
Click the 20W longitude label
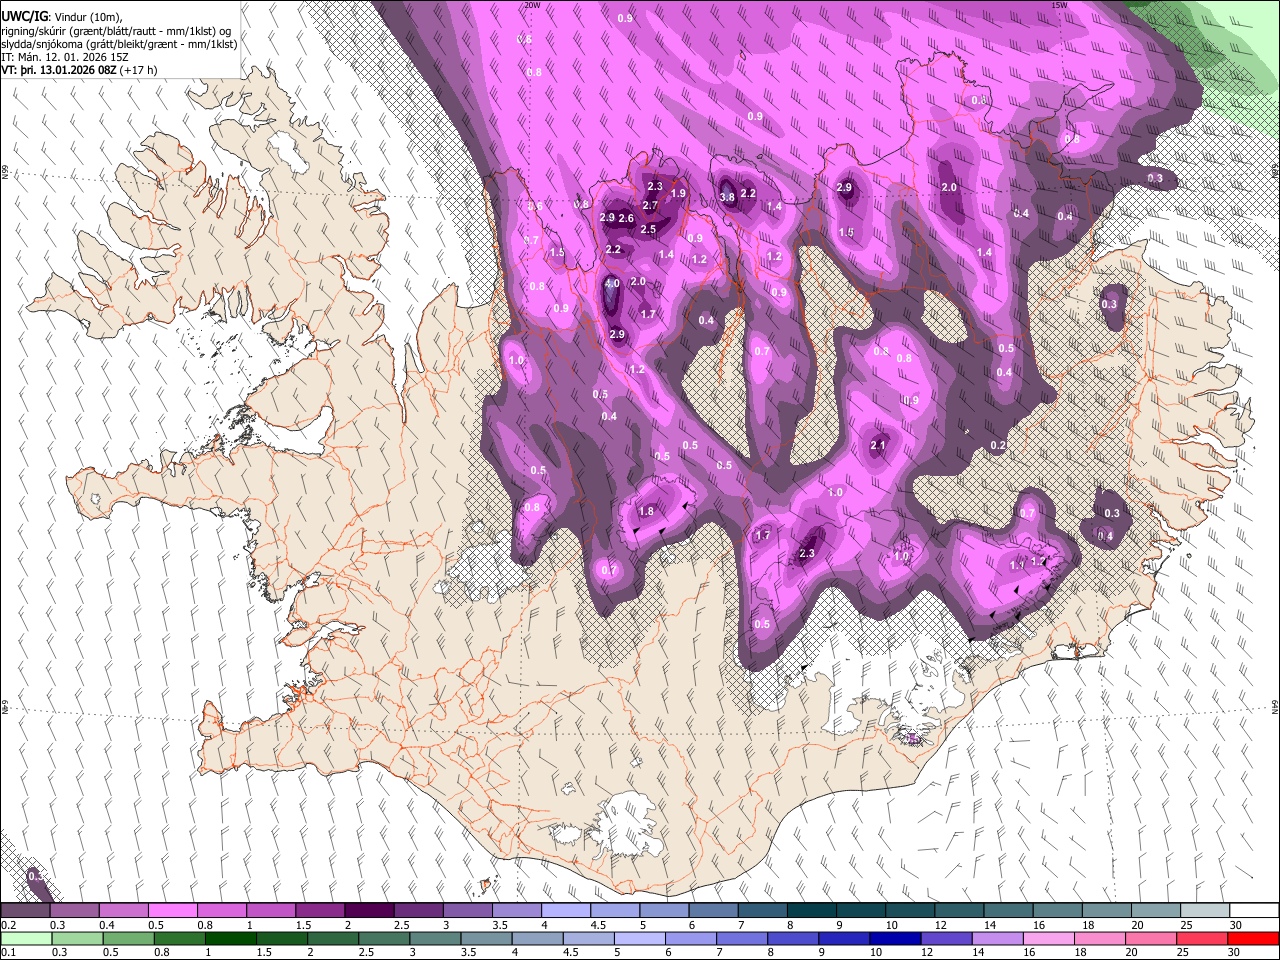tap(532, 5)
